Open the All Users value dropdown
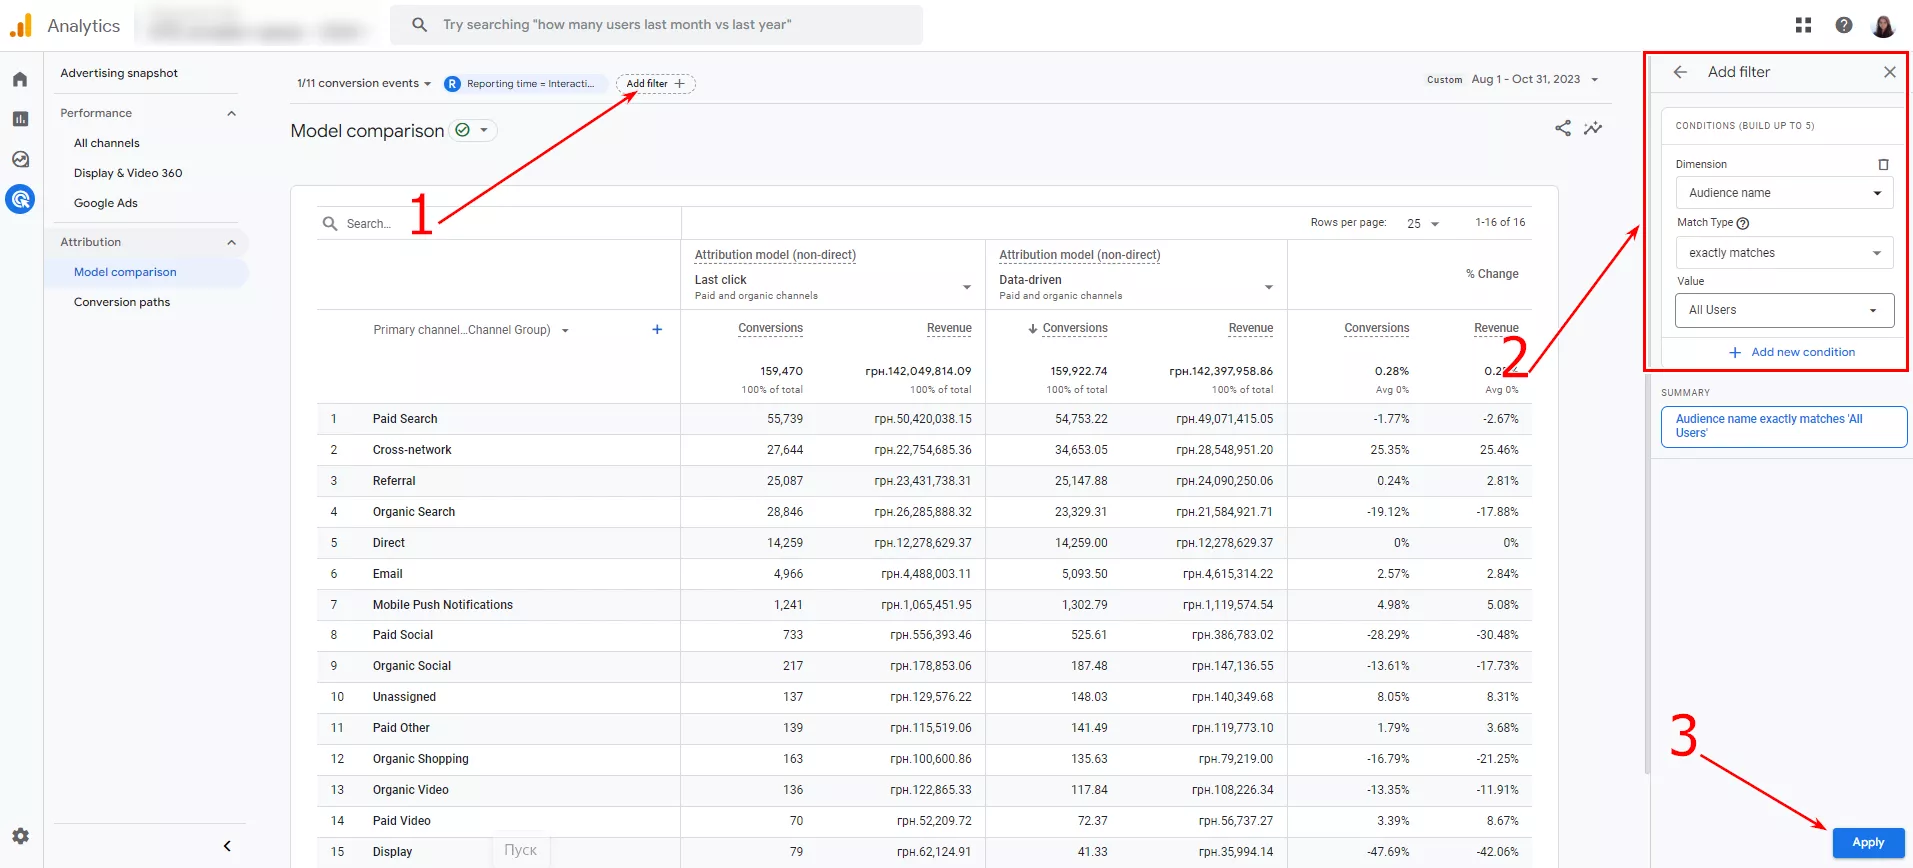1913x868 pixels. point(1784,310)
